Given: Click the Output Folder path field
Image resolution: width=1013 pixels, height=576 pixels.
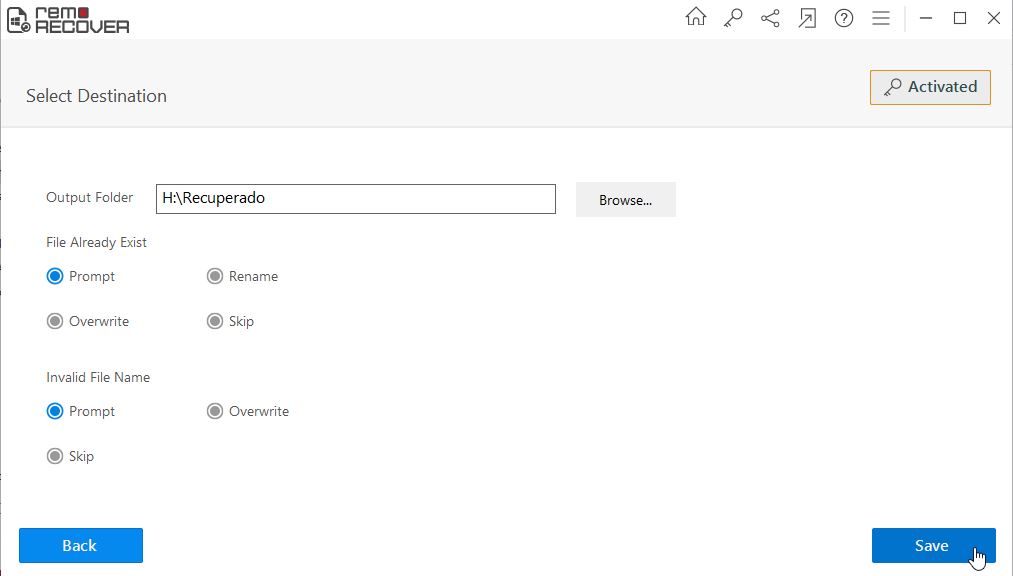Looking at the screenshot, I should coord(355,198).
